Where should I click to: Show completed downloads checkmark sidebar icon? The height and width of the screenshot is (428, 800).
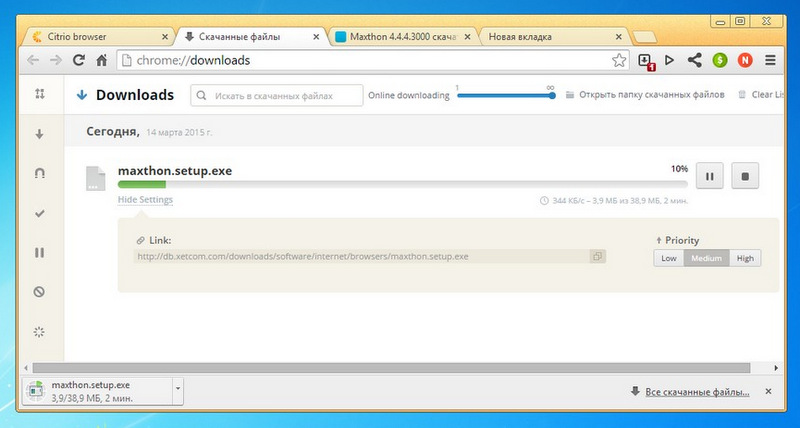[39, 213]
